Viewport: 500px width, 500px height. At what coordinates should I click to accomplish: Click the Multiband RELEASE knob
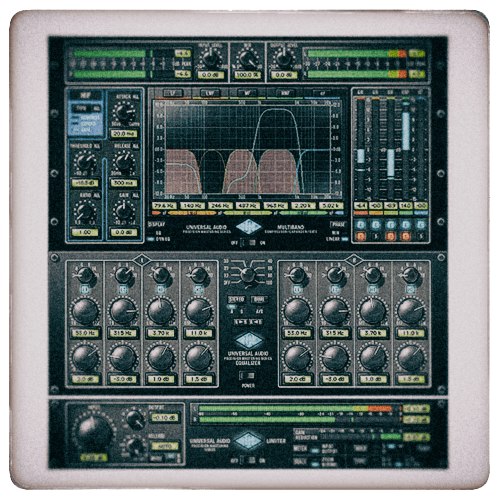pos(124,162)
